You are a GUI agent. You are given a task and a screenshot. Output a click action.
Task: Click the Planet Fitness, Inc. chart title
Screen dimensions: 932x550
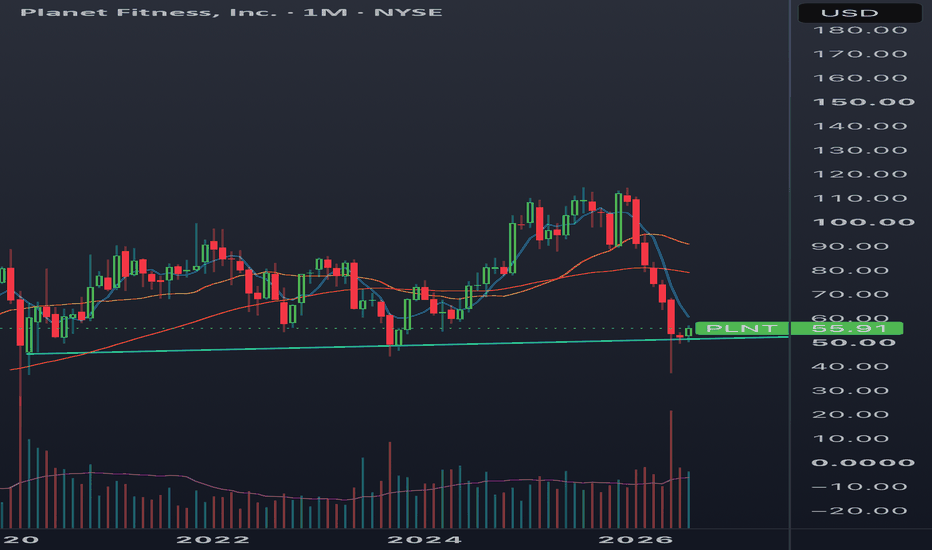(231, 12)
